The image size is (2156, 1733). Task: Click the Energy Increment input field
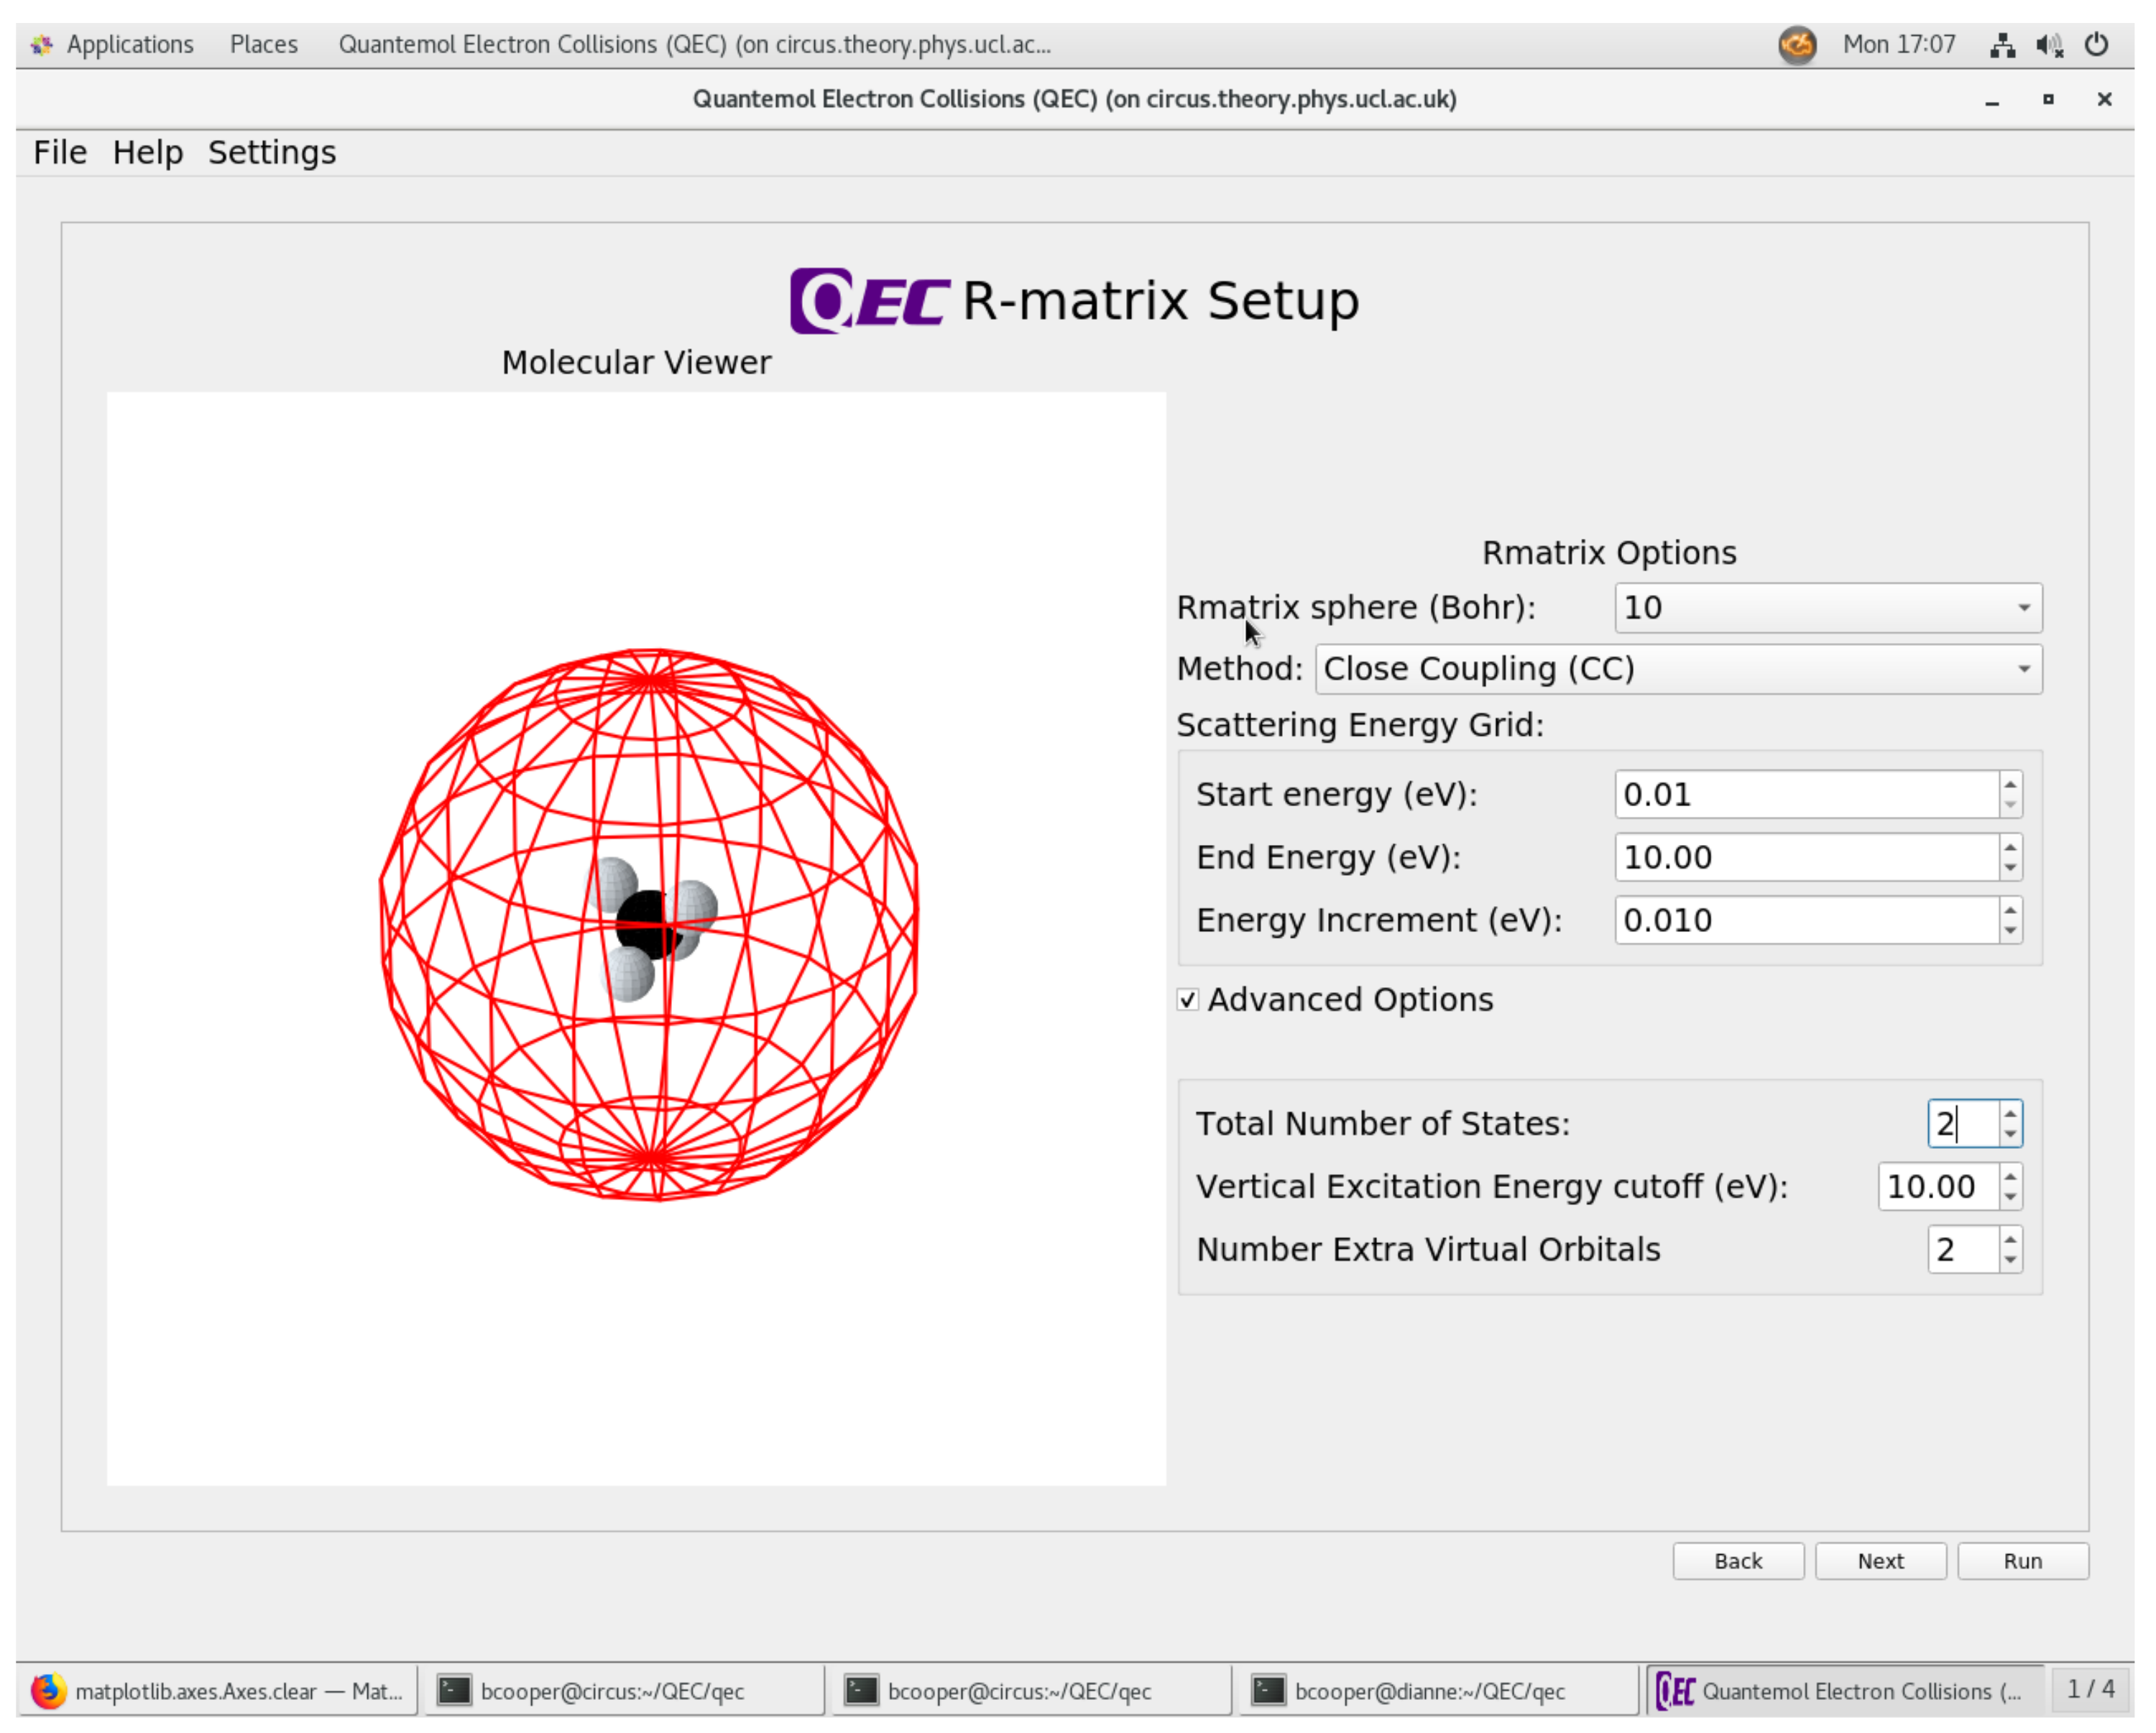1805,920
